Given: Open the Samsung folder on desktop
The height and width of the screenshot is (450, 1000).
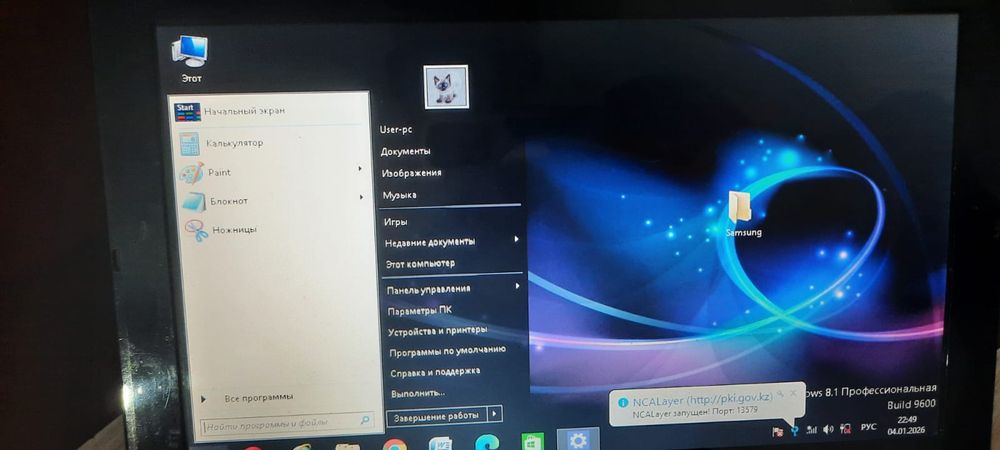Looking at the screenshot, I should (743, 214).
